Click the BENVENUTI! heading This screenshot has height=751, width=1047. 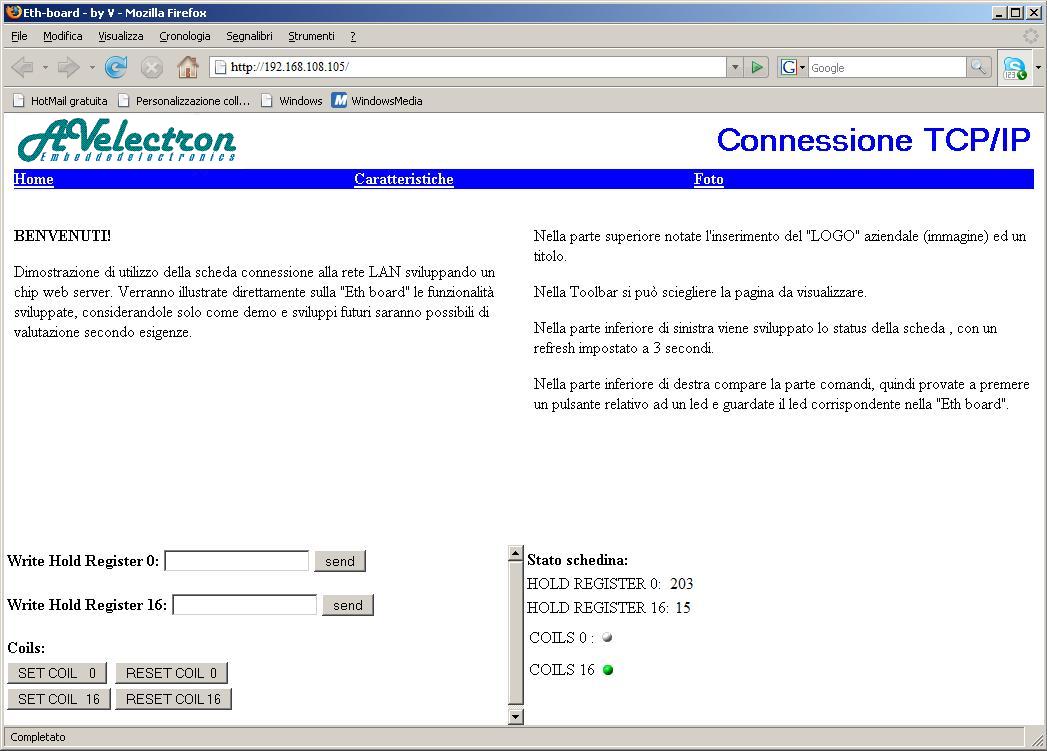click(63, 236)
